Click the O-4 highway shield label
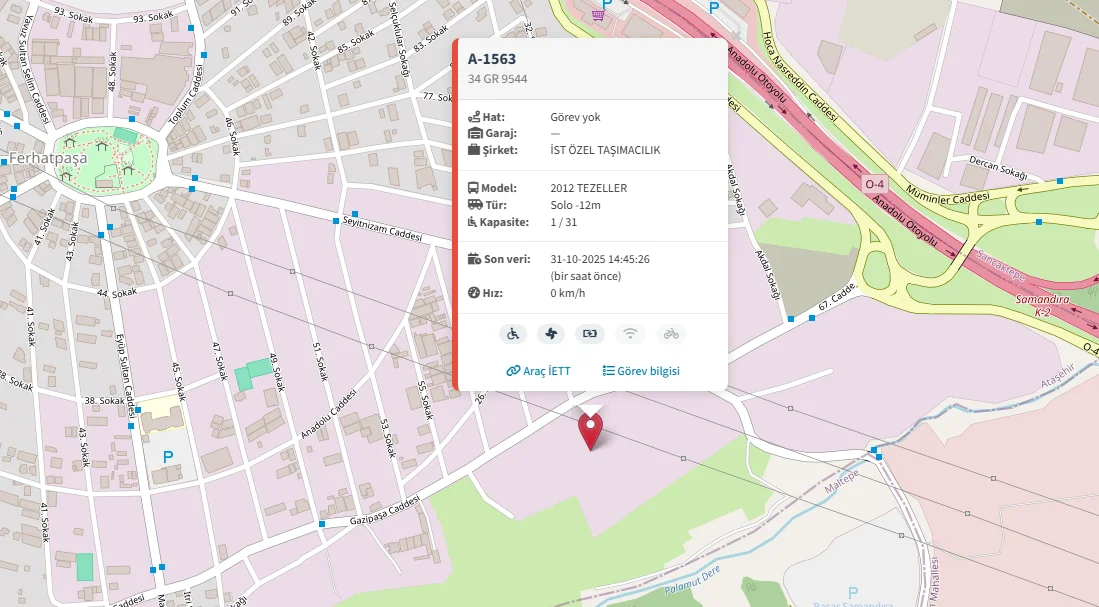This screenshot has height=607, width=1099. click(875, 184)
